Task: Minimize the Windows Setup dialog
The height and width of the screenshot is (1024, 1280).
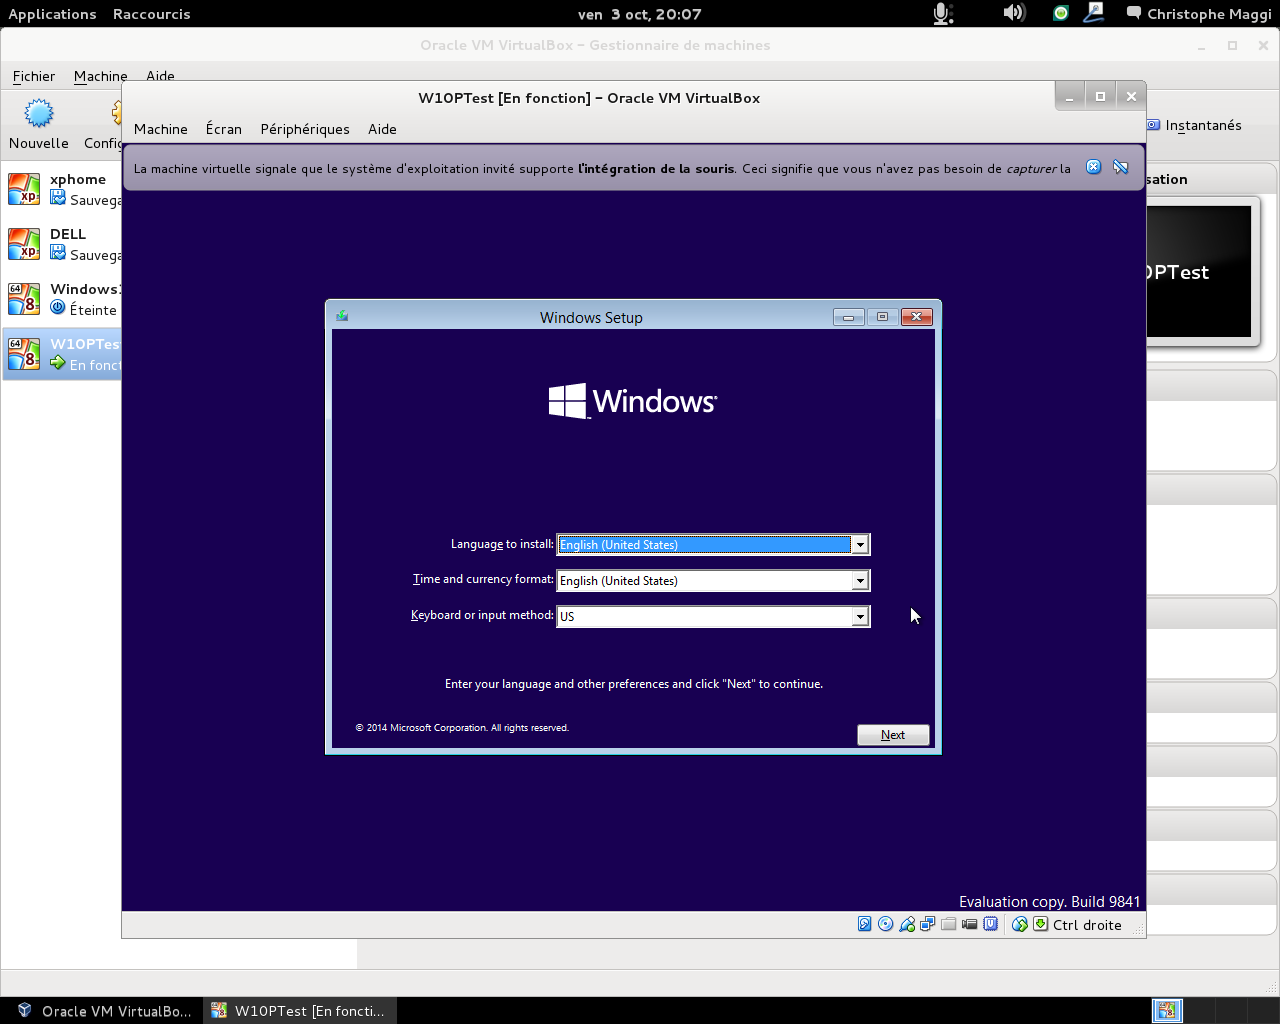Action: 848,317
